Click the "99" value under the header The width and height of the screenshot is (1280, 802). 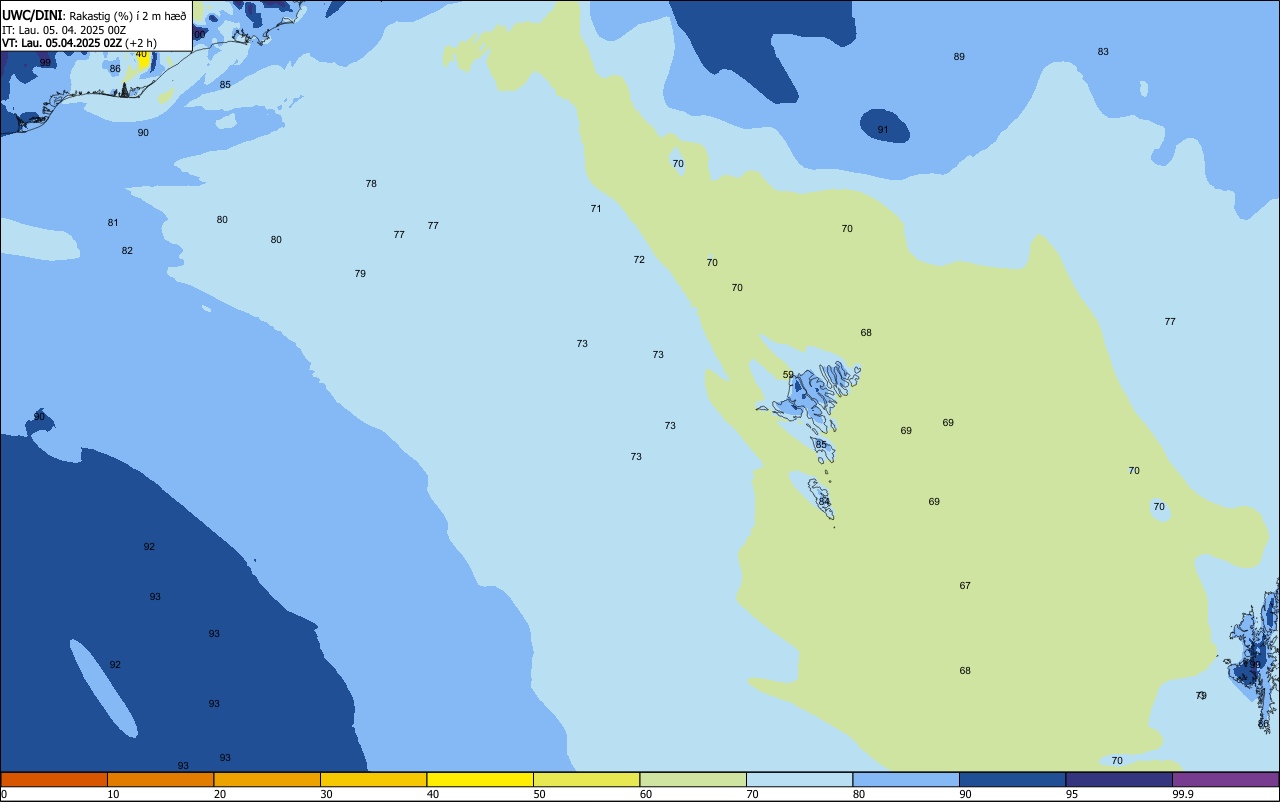[x=45, y=63]
